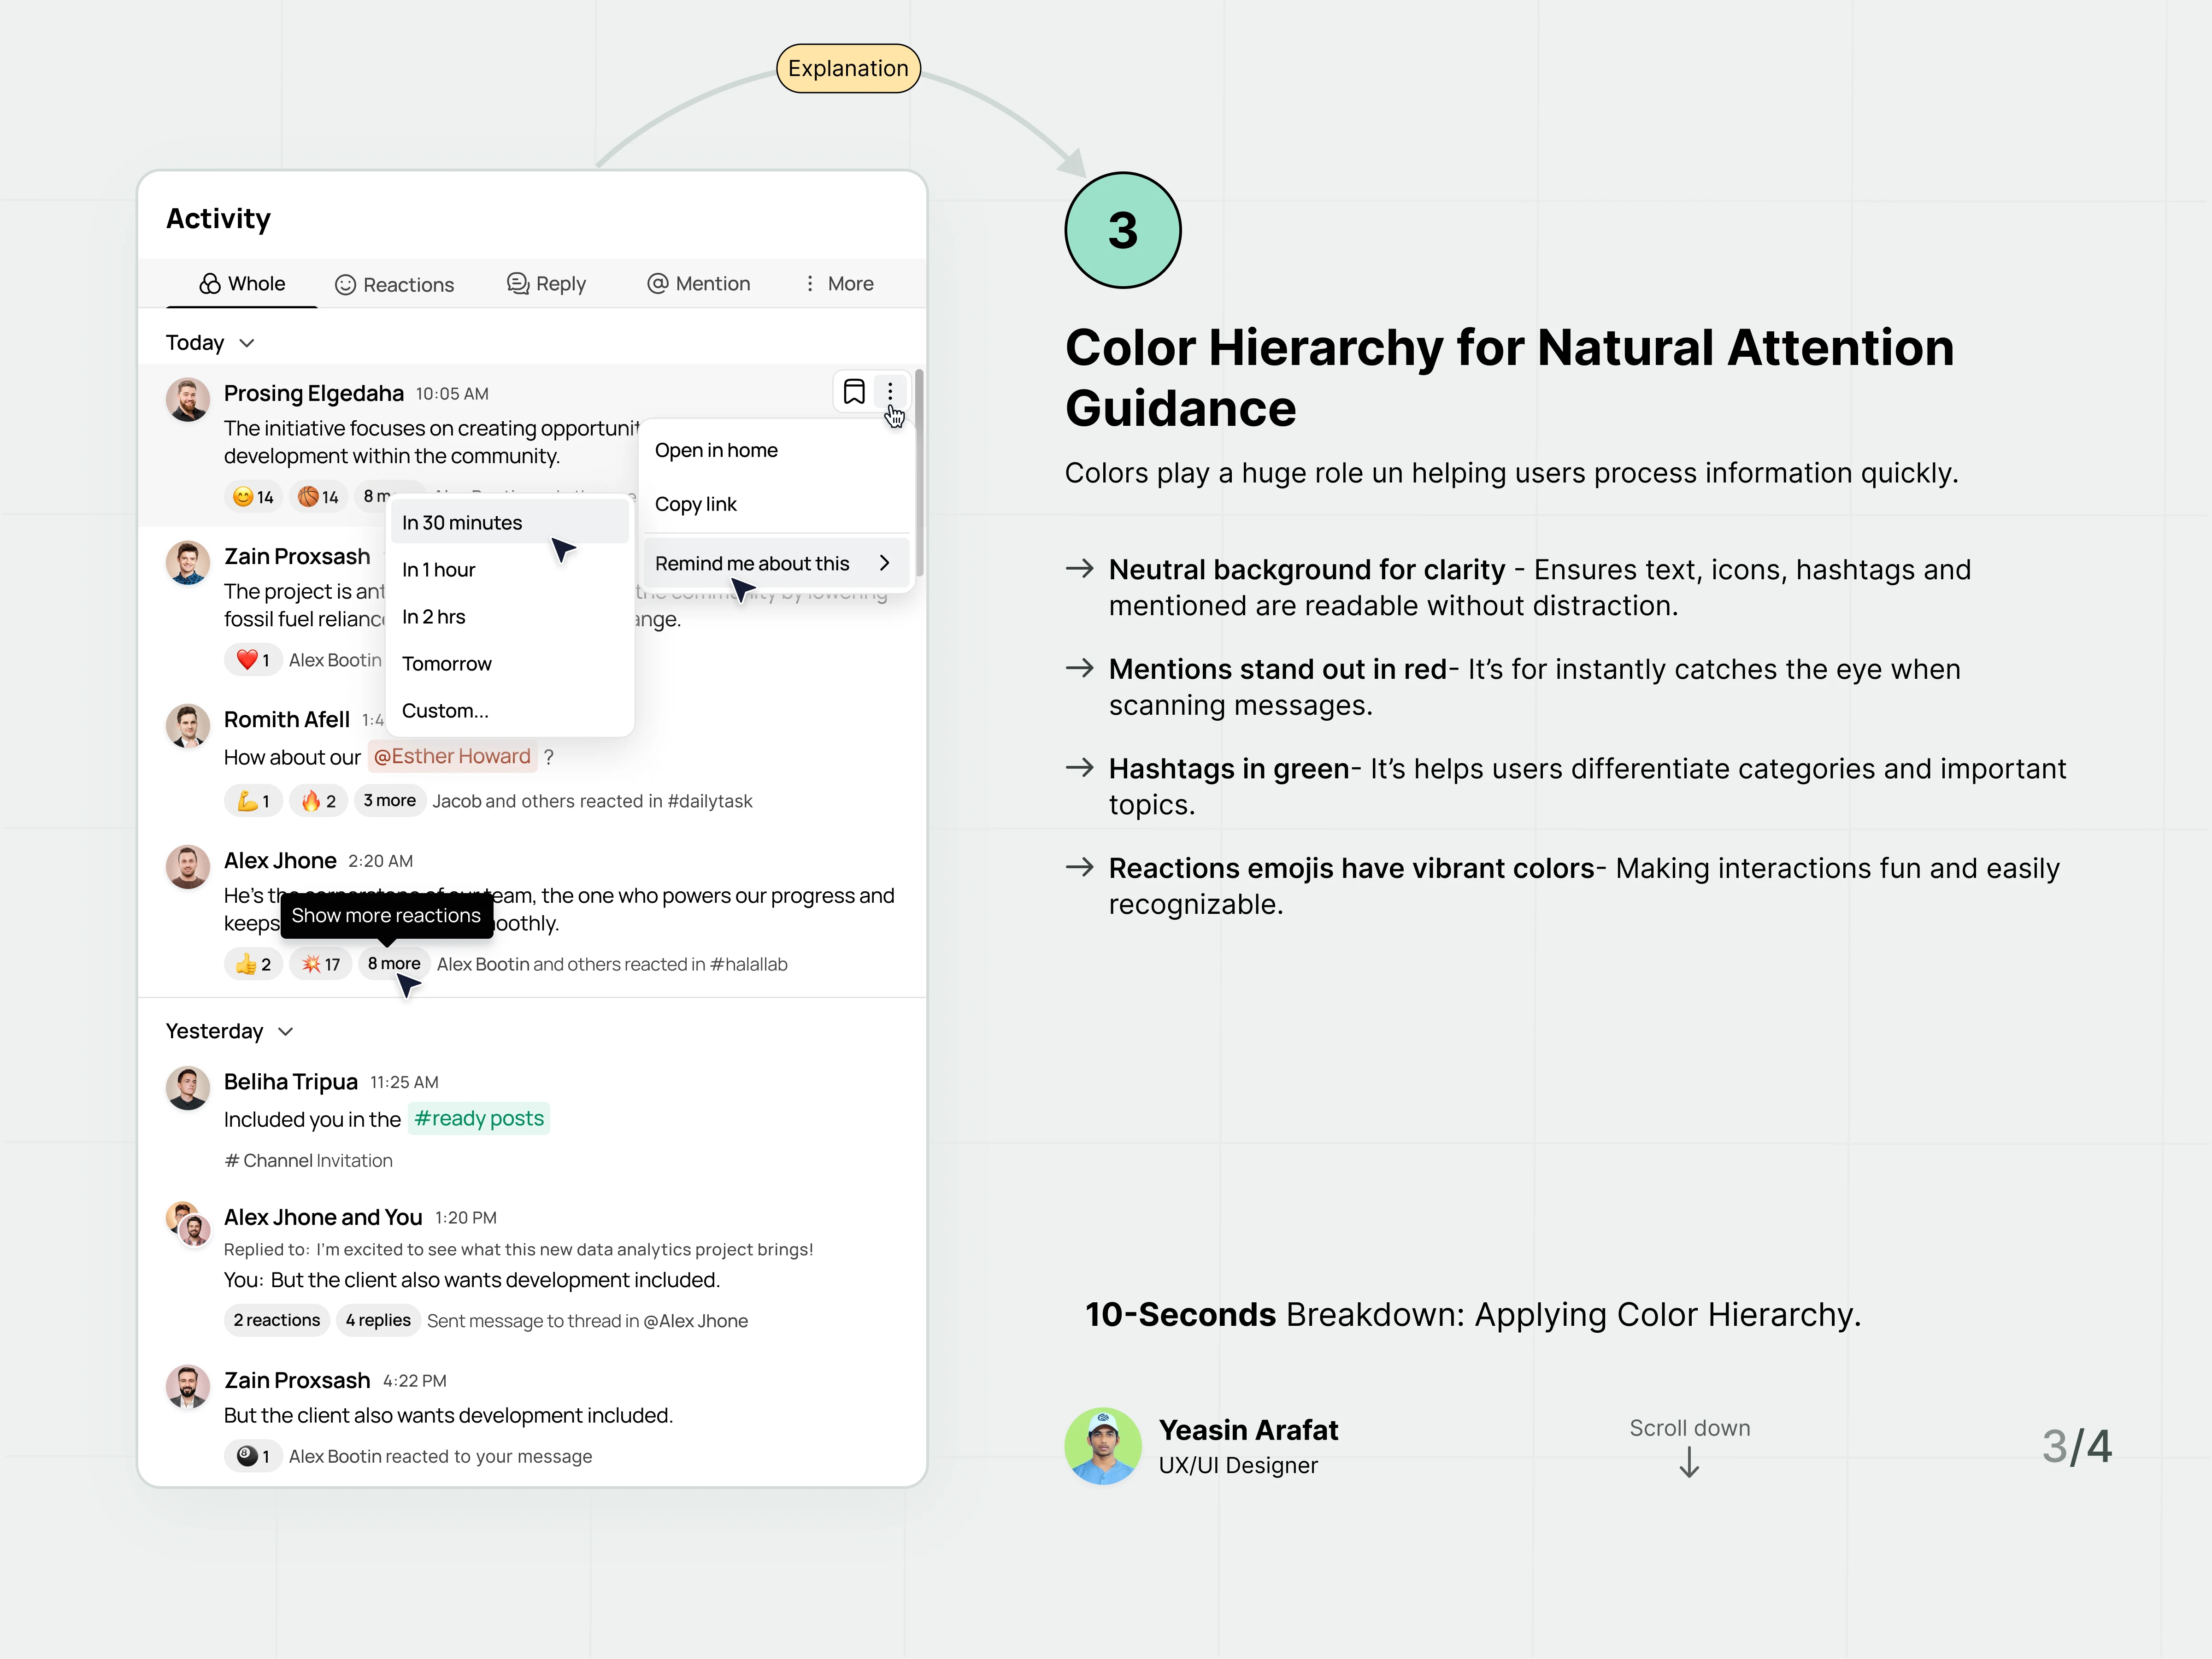Viewport: 2212px width, 1659px height.
Task: Click the 4 replies chip
Action: [x=378, y=1320]
